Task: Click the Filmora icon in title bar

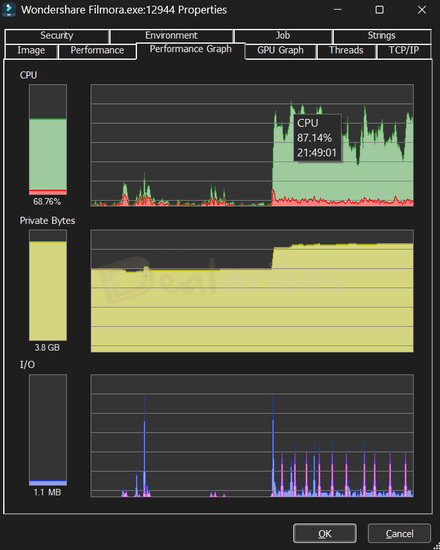Action: point(9,10)
